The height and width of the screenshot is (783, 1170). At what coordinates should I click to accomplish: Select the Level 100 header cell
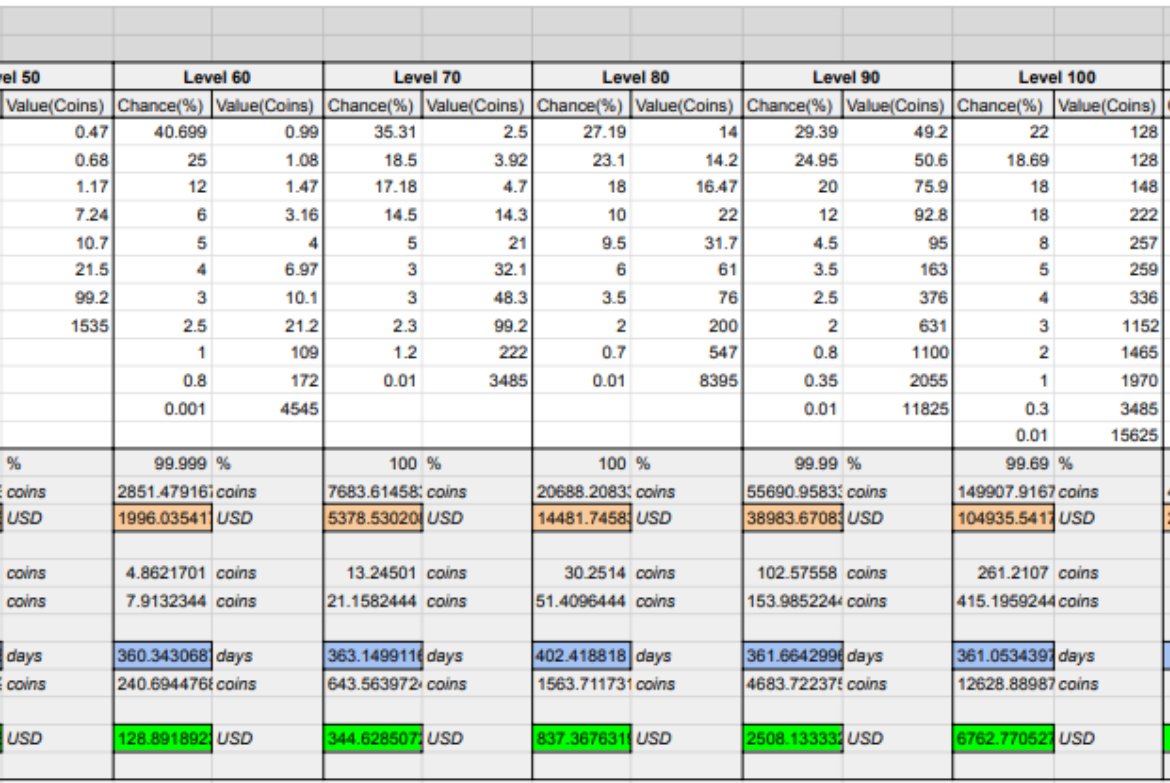point(1057,77)
